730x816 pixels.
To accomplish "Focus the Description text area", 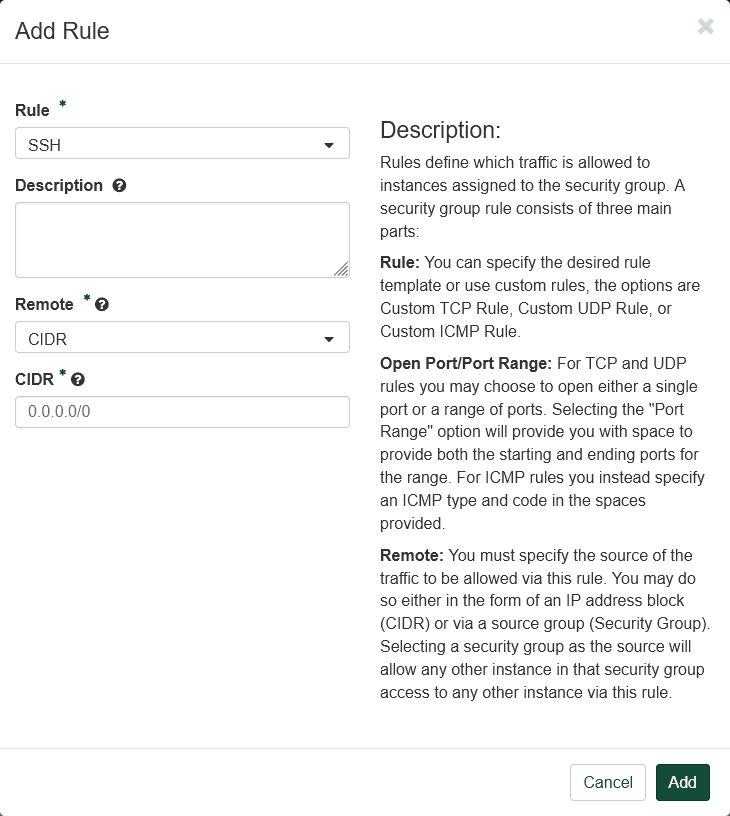I will pos(180,239).
